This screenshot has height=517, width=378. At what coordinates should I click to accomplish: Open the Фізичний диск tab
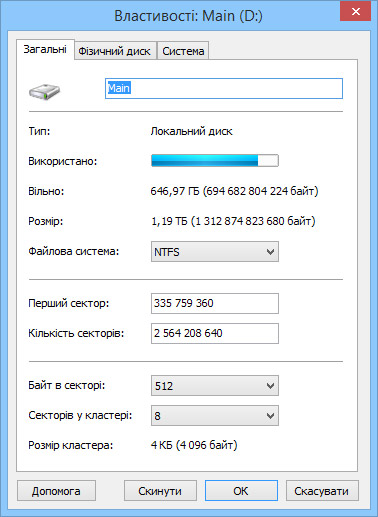[114, 51]
